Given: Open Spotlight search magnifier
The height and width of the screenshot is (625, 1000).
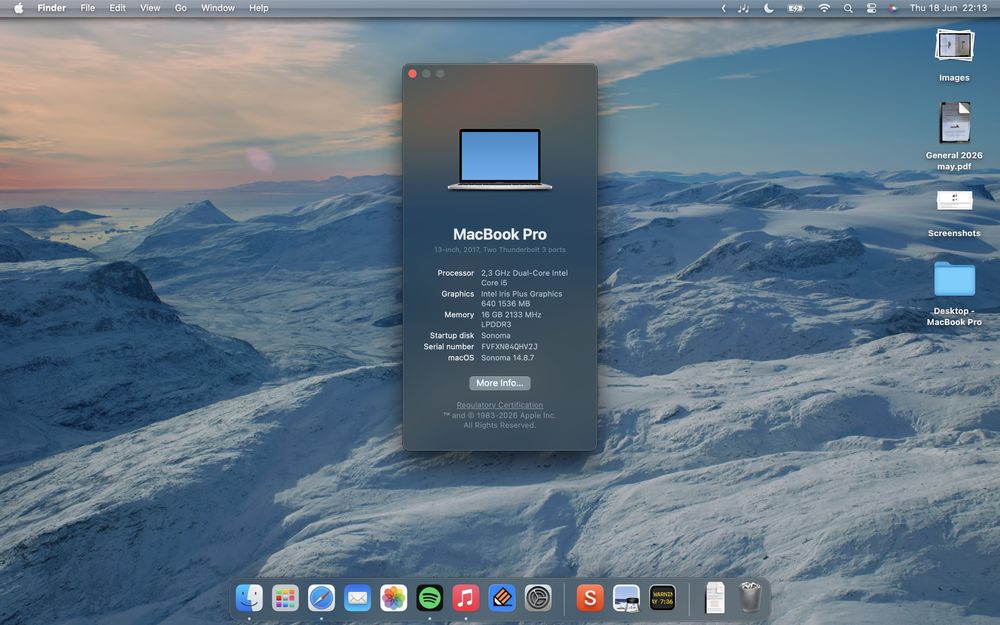Looking at the screenshot, I should coord(848,8).
